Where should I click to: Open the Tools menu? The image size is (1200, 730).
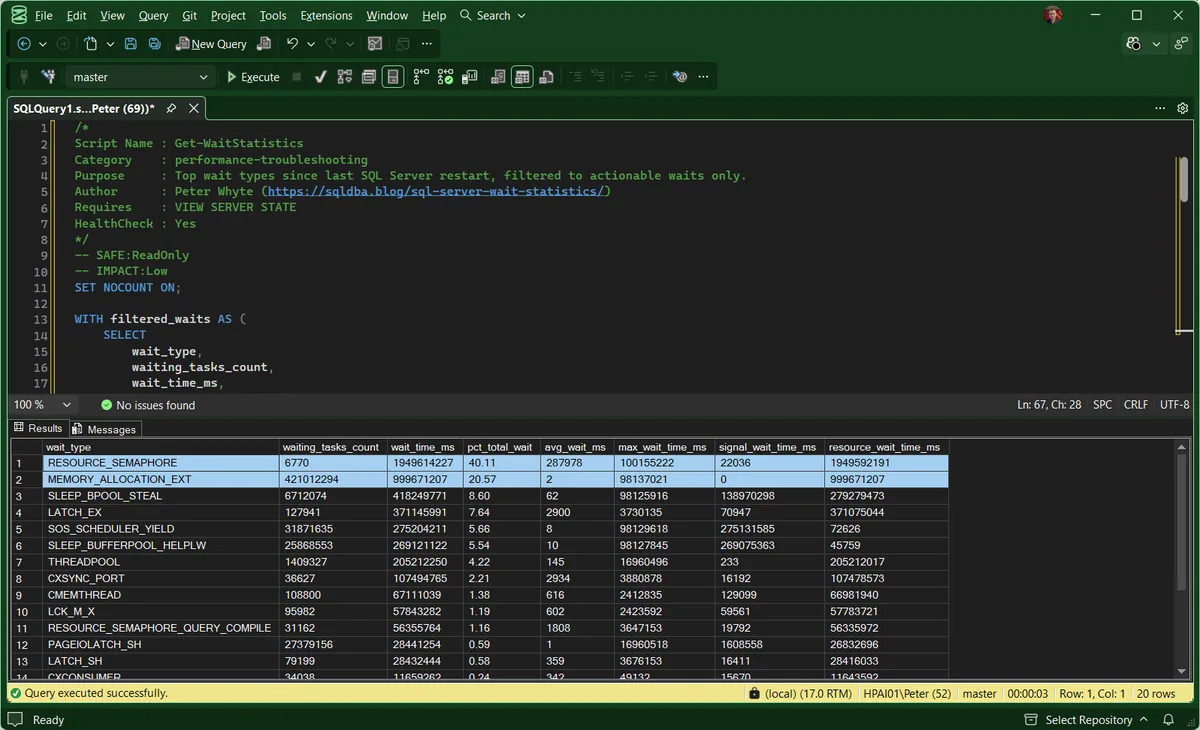[272, 15]
